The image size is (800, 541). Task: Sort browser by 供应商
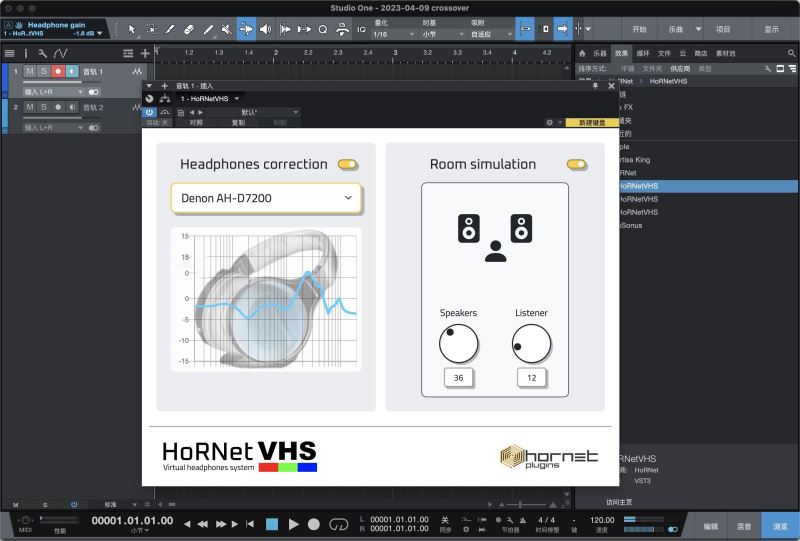[x=680, y=68]
